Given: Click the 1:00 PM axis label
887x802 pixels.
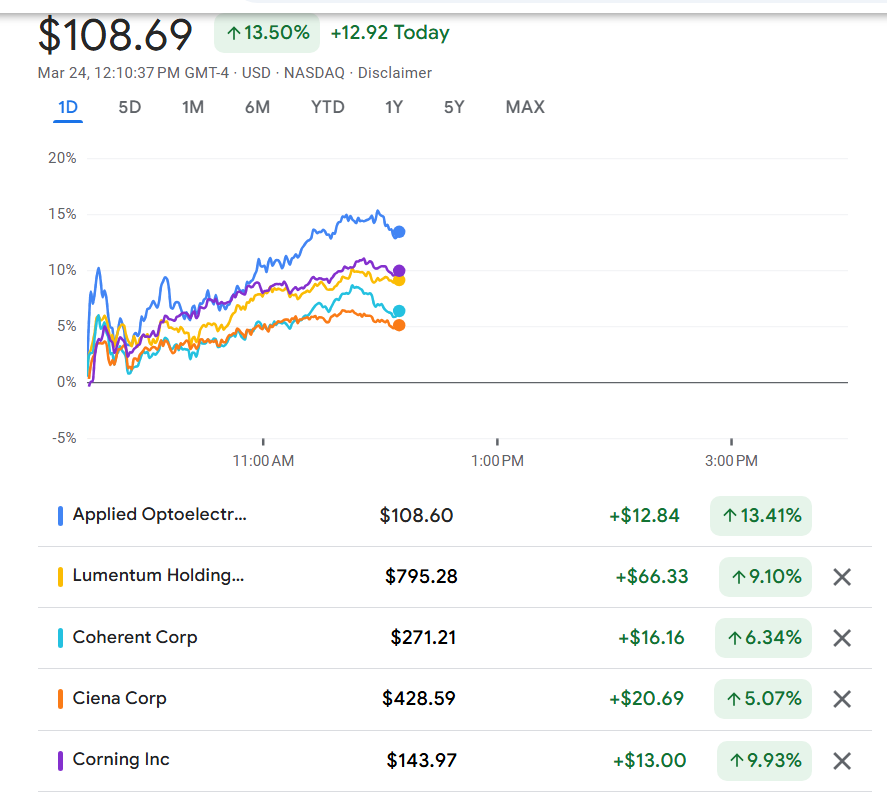Looking at the screenshot, I should pyautogui.click(x=497, y=461).
